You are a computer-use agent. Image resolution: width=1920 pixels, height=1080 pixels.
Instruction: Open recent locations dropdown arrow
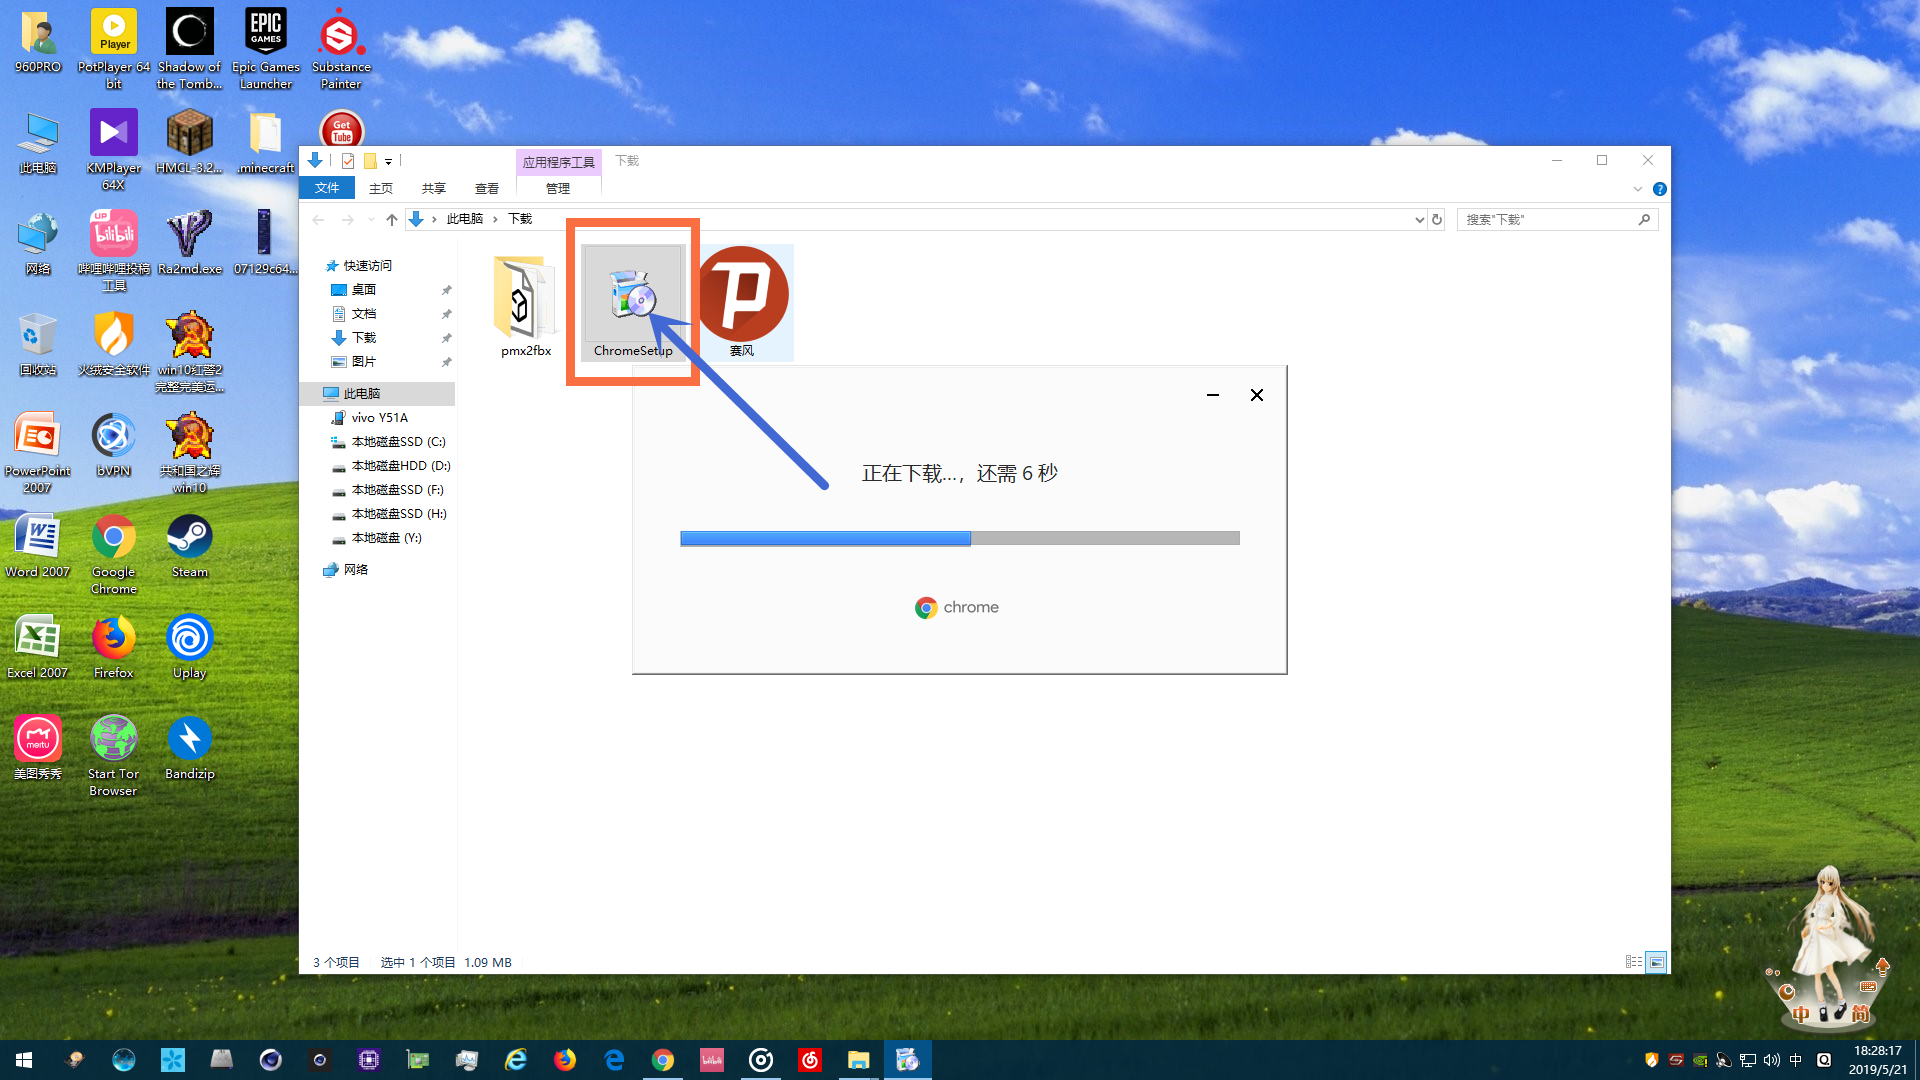(x=371, y=219)
